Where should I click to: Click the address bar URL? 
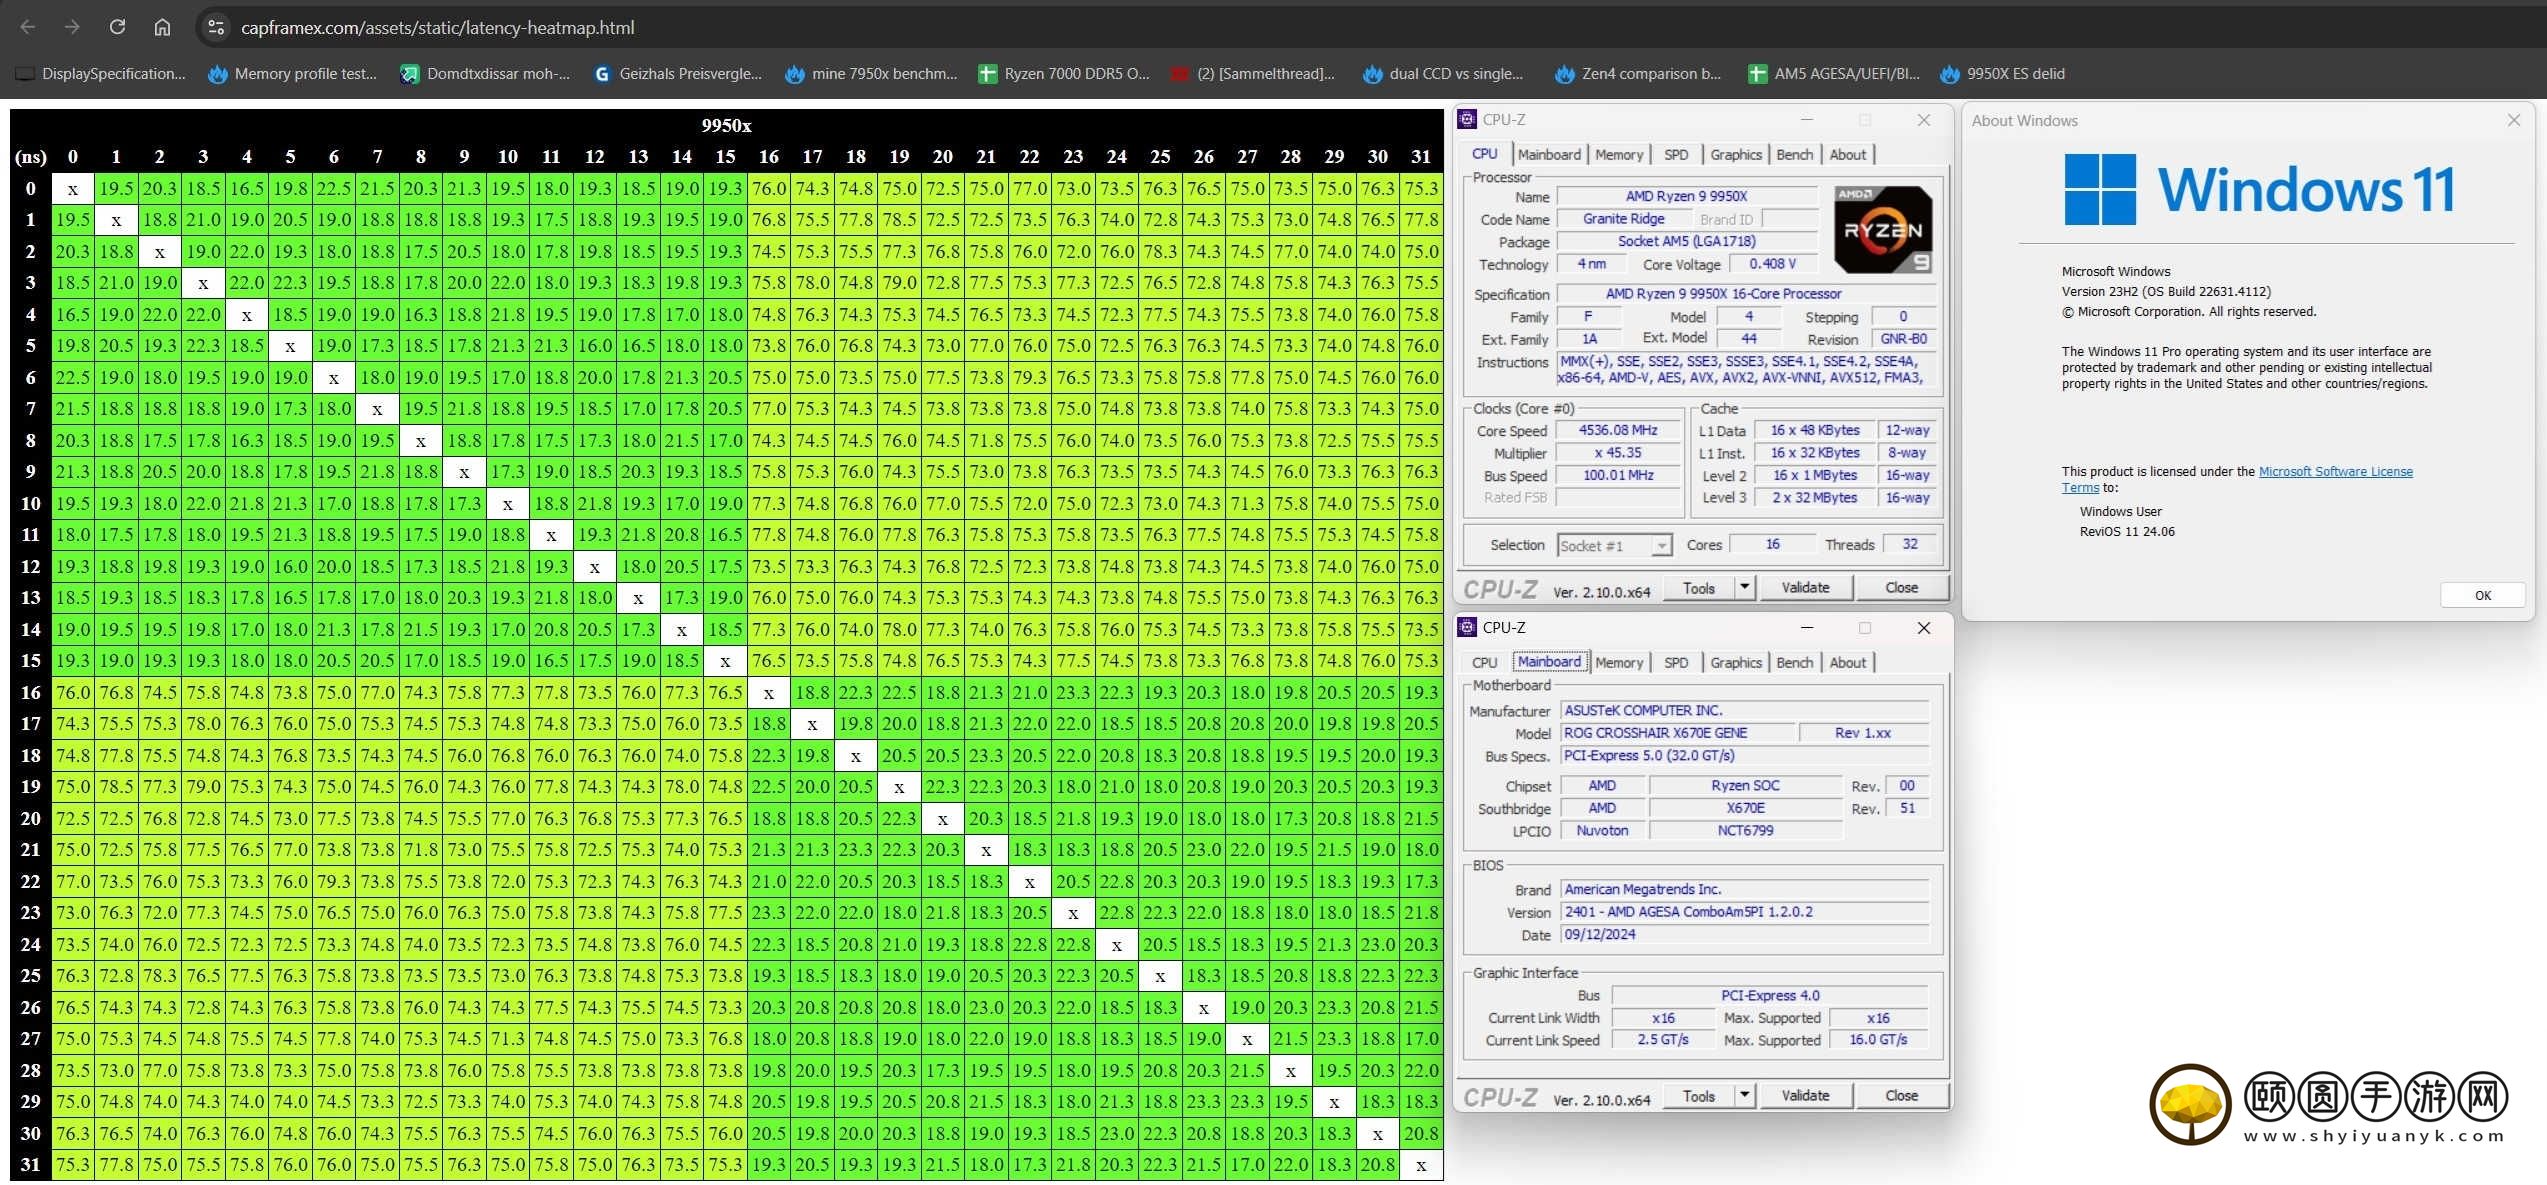438,27
